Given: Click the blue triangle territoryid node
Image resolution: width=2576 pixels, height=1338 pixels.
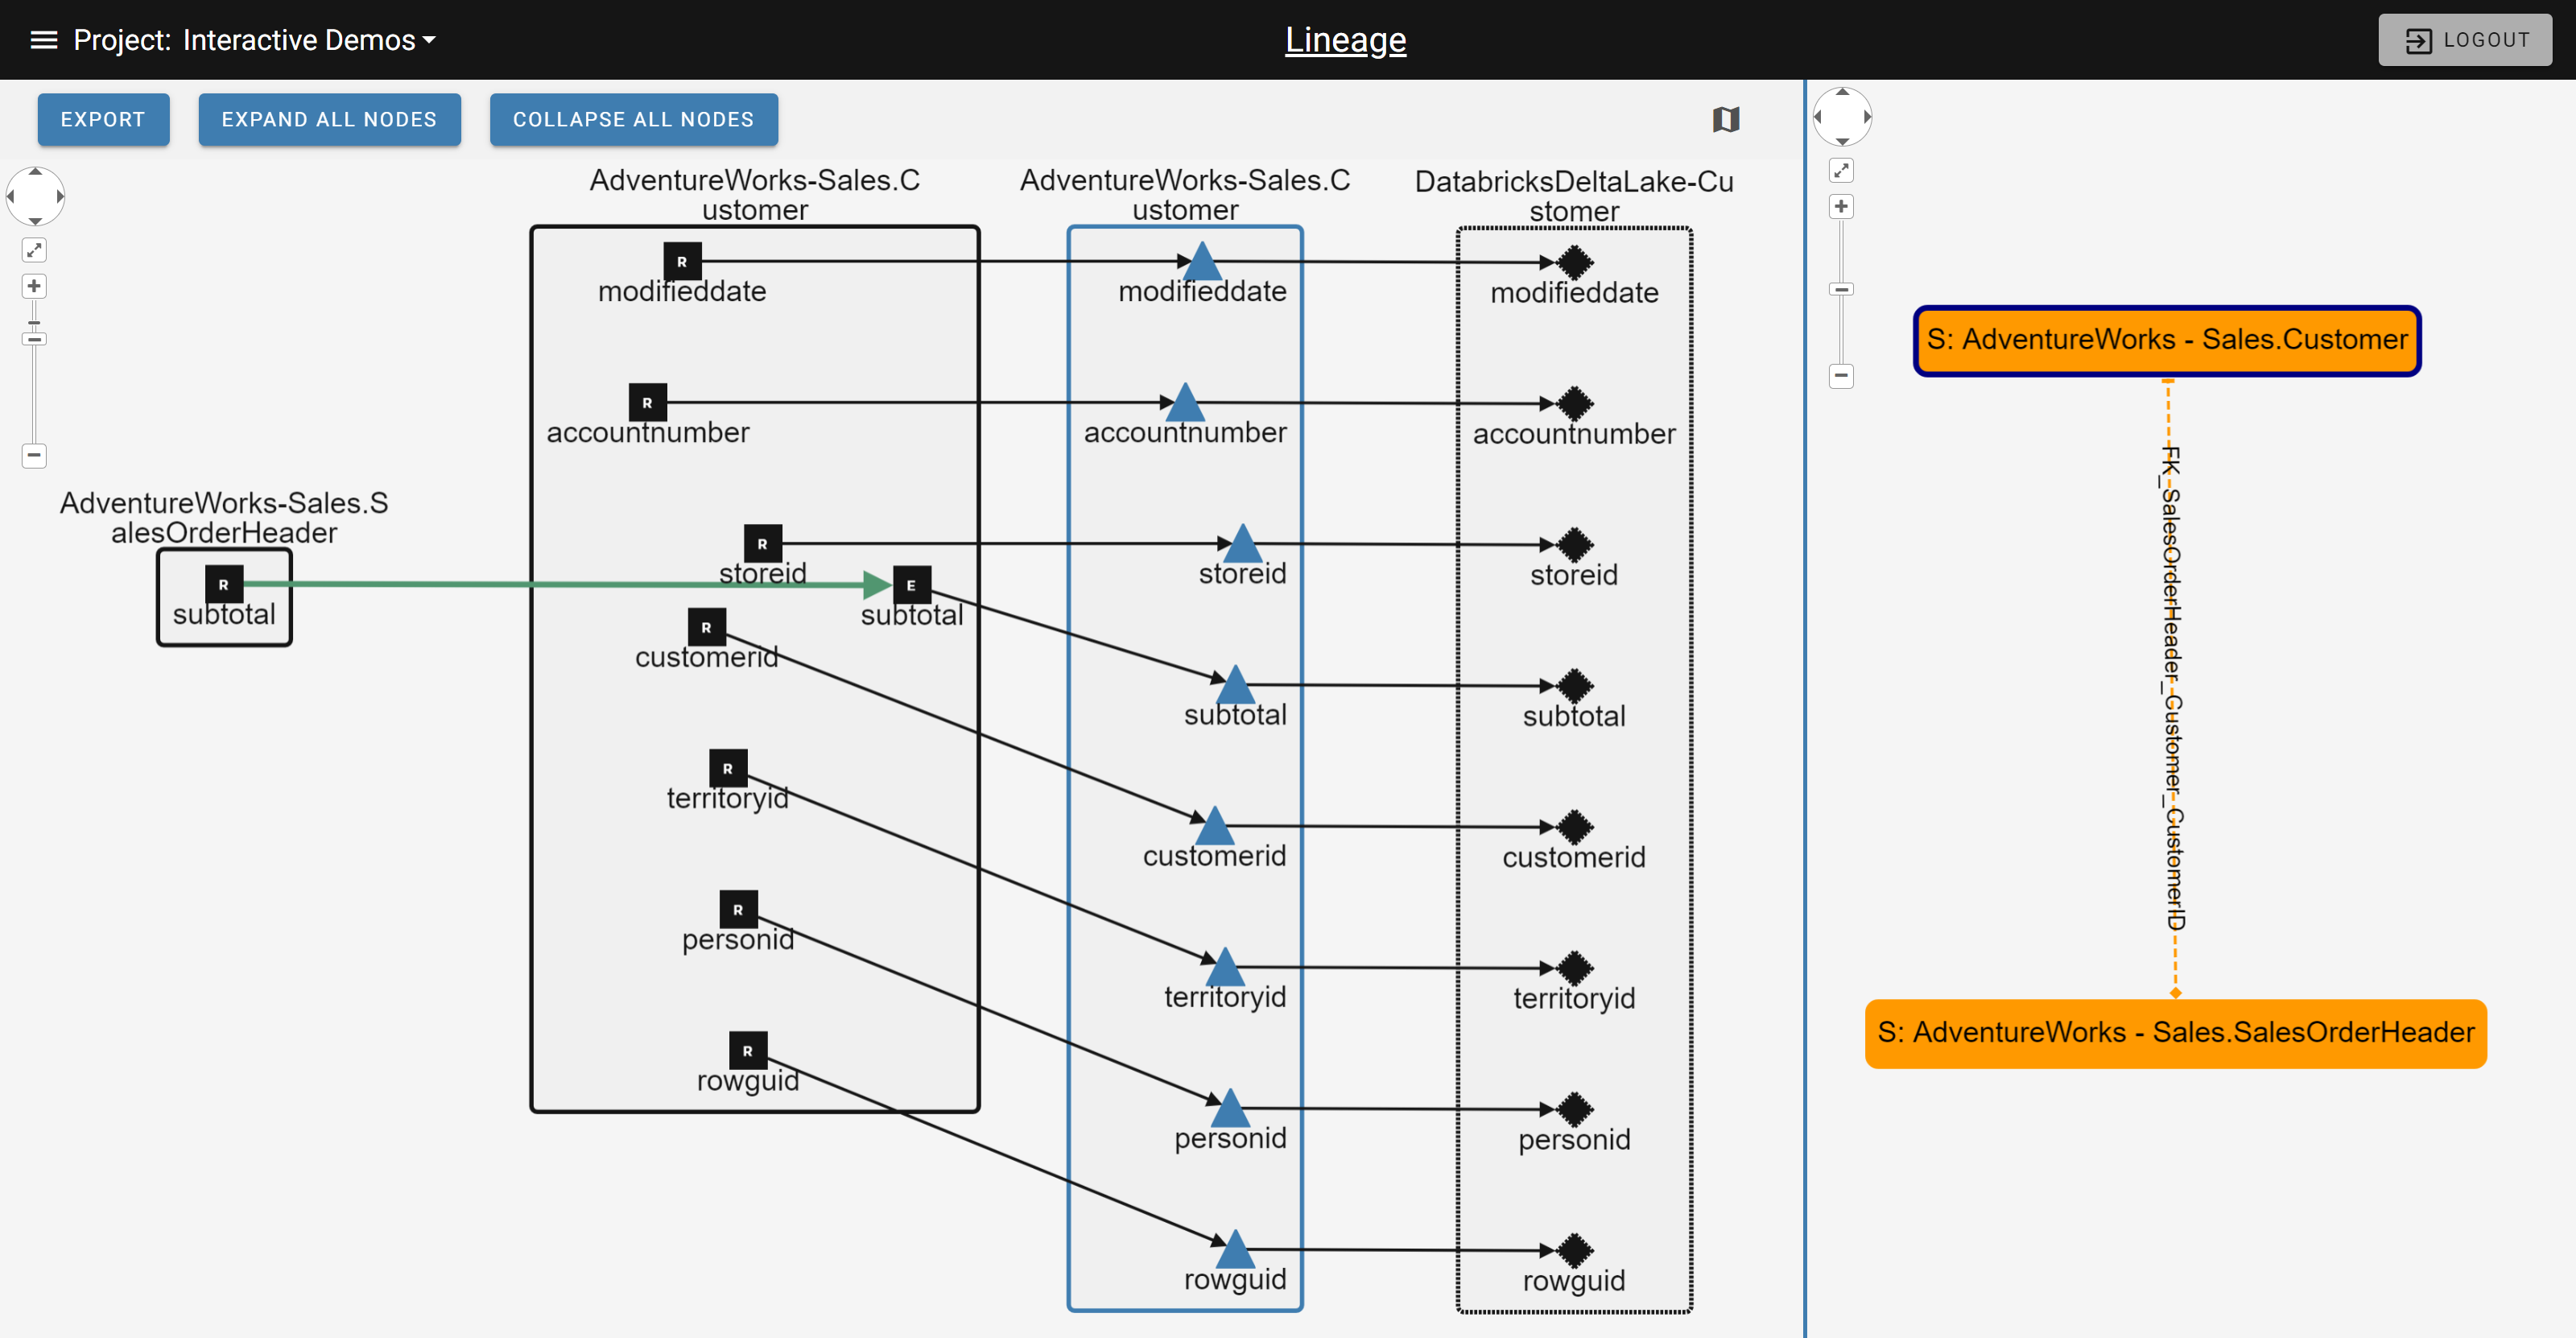Looking at the screenshot, I should pos(1224,967).
